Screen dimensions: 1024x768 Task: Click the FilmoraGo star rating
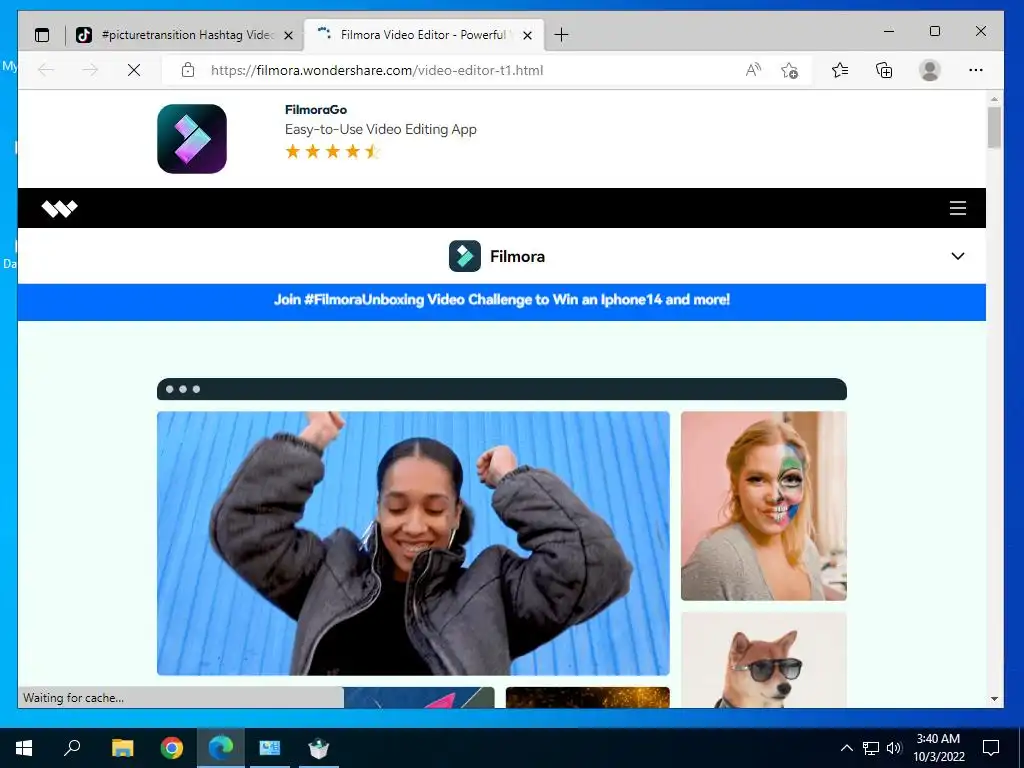pyautogui.click(x=332, y=152)
